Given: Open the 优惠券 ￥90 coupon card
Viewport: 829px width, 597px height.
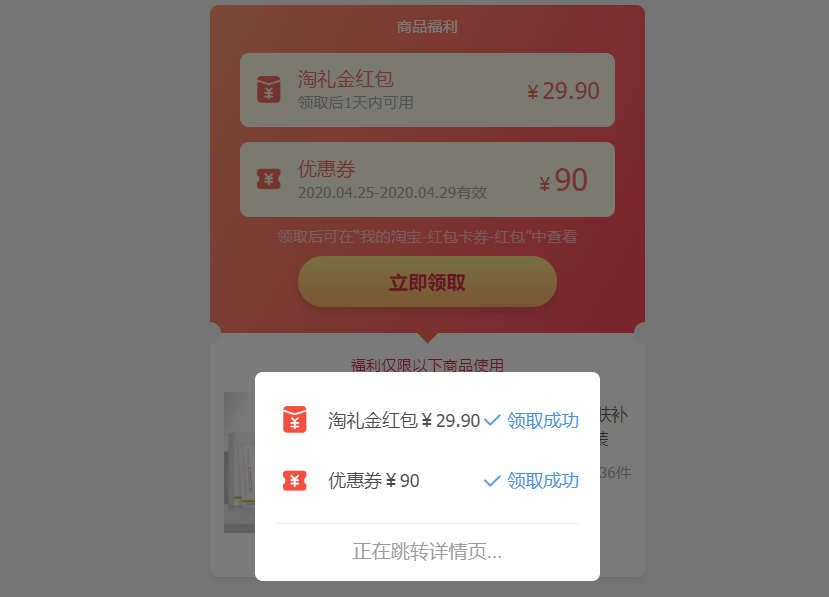Looking at the screenshot, I should pyautogui.click(x=427, y=179).
